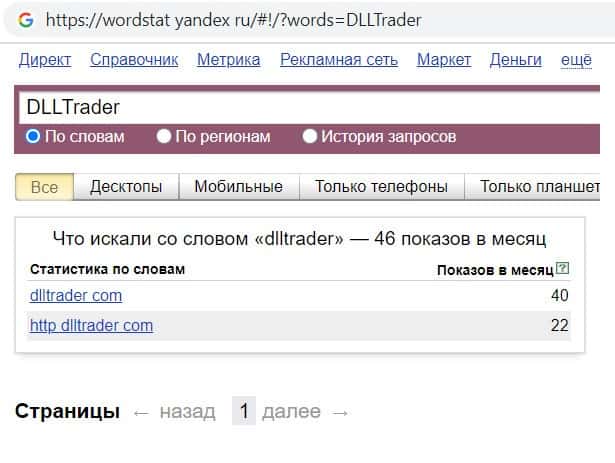The image size is (615, 463).
Task: Open the dlltrader com keyword link
Action: [x=76, y=295]
